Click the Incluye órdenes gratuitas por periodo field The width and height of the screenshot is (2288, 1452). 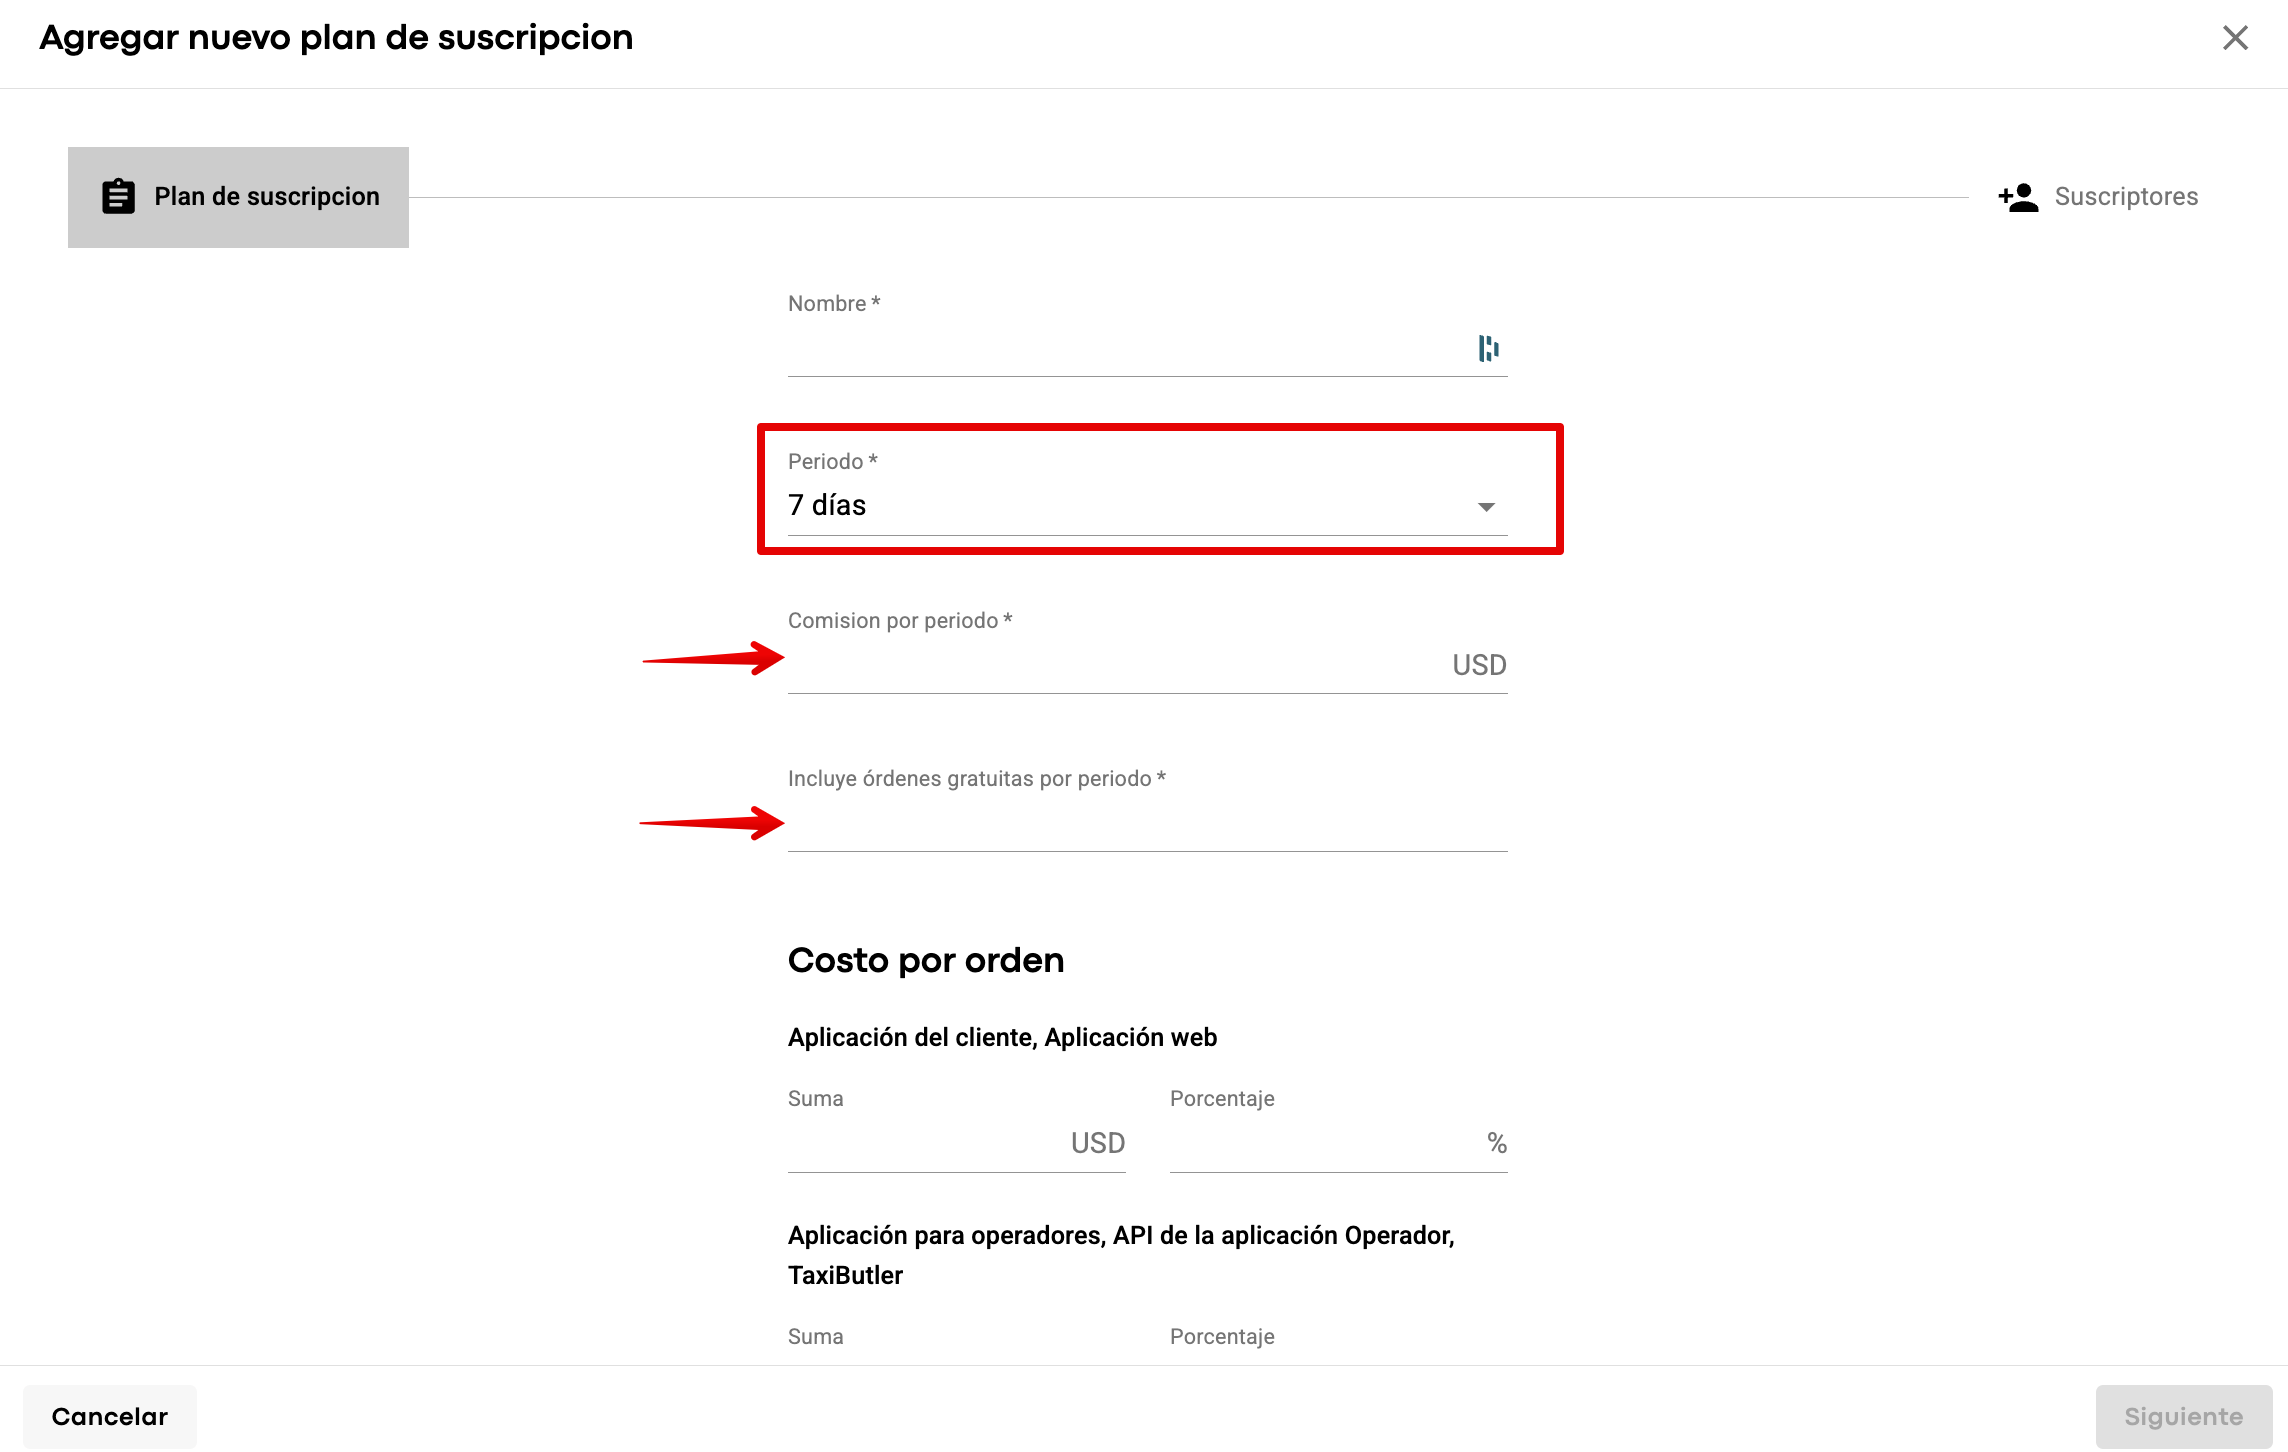1146,824
